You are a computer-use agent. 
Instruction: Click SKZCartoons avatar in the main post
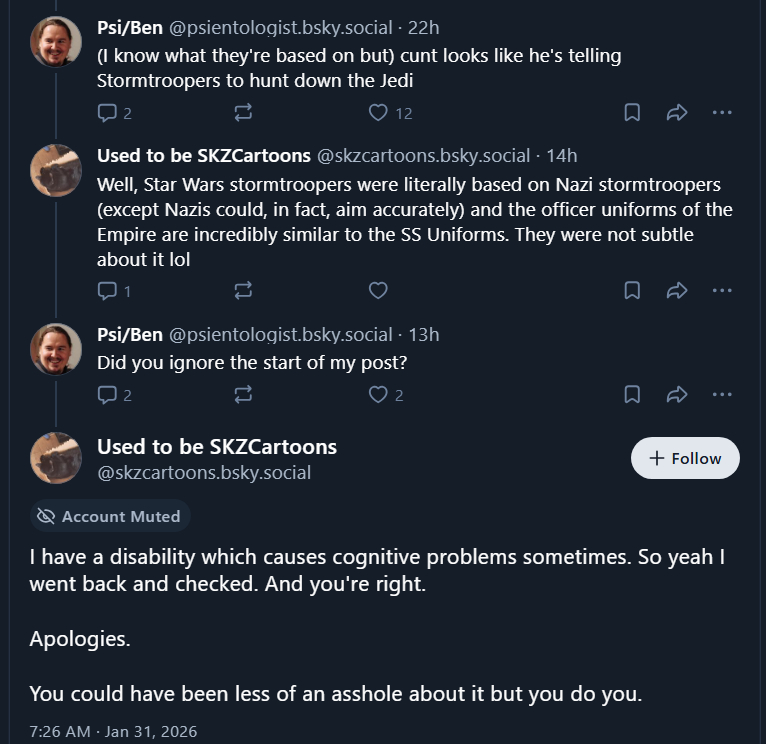pyautogui.click(x=56, y=458)
